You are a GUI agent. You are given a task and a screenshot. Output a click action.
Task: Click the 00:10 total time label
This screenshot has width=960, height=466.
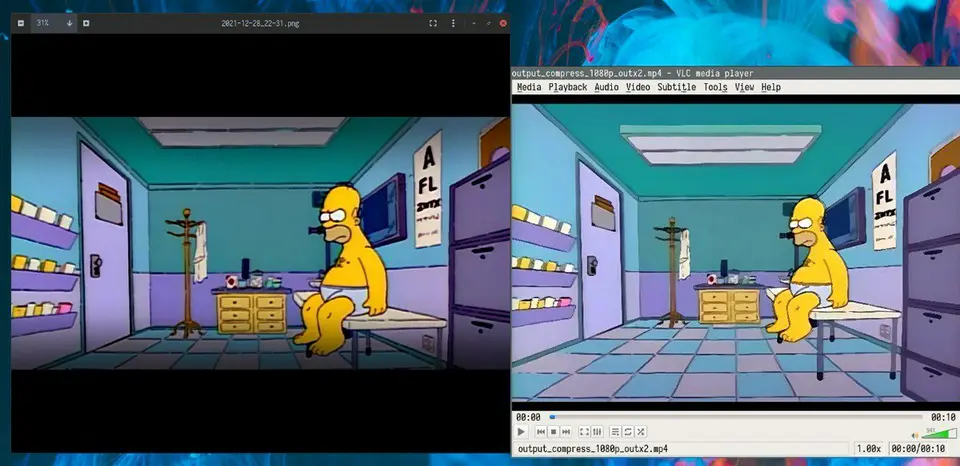(x=943, y=417)
